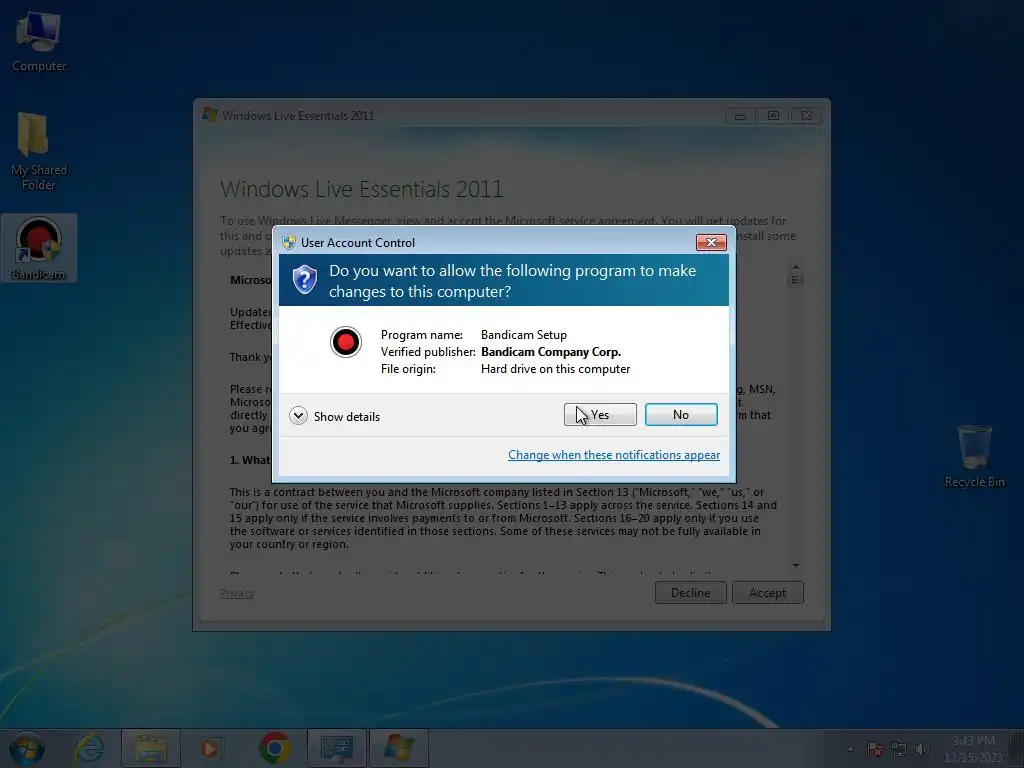1024x768 pixels.
Task: Open network tray icon
Action: coord(899,749)
